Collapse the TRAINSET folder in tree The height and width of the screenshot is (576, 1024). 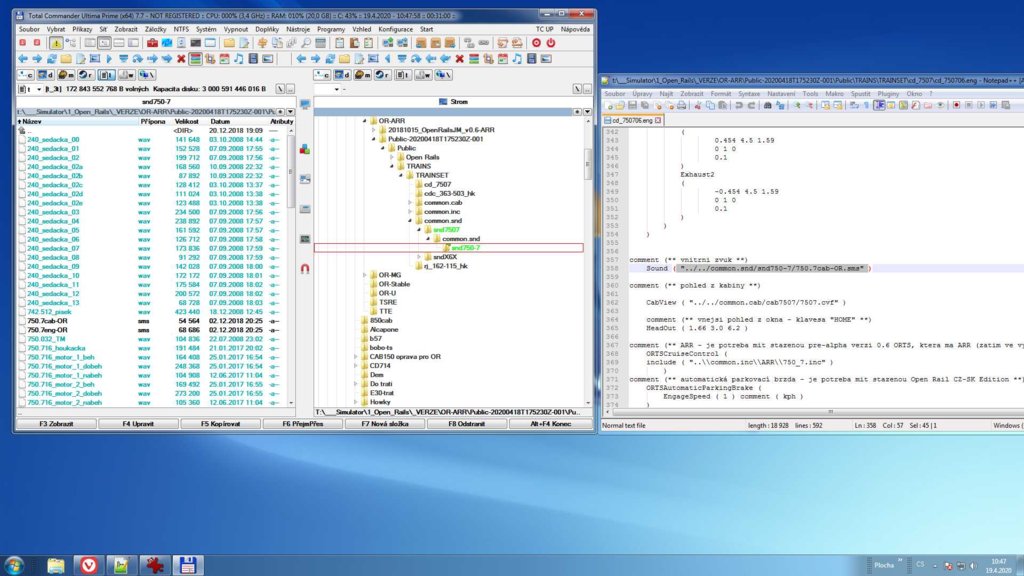coord(402,173)
